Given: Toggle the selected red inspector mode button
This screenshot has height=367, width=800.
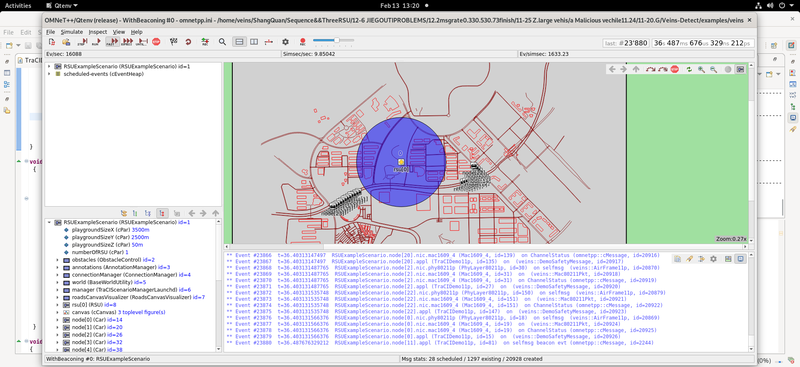Looking at the screenshot, I should [x=162, y=213].
